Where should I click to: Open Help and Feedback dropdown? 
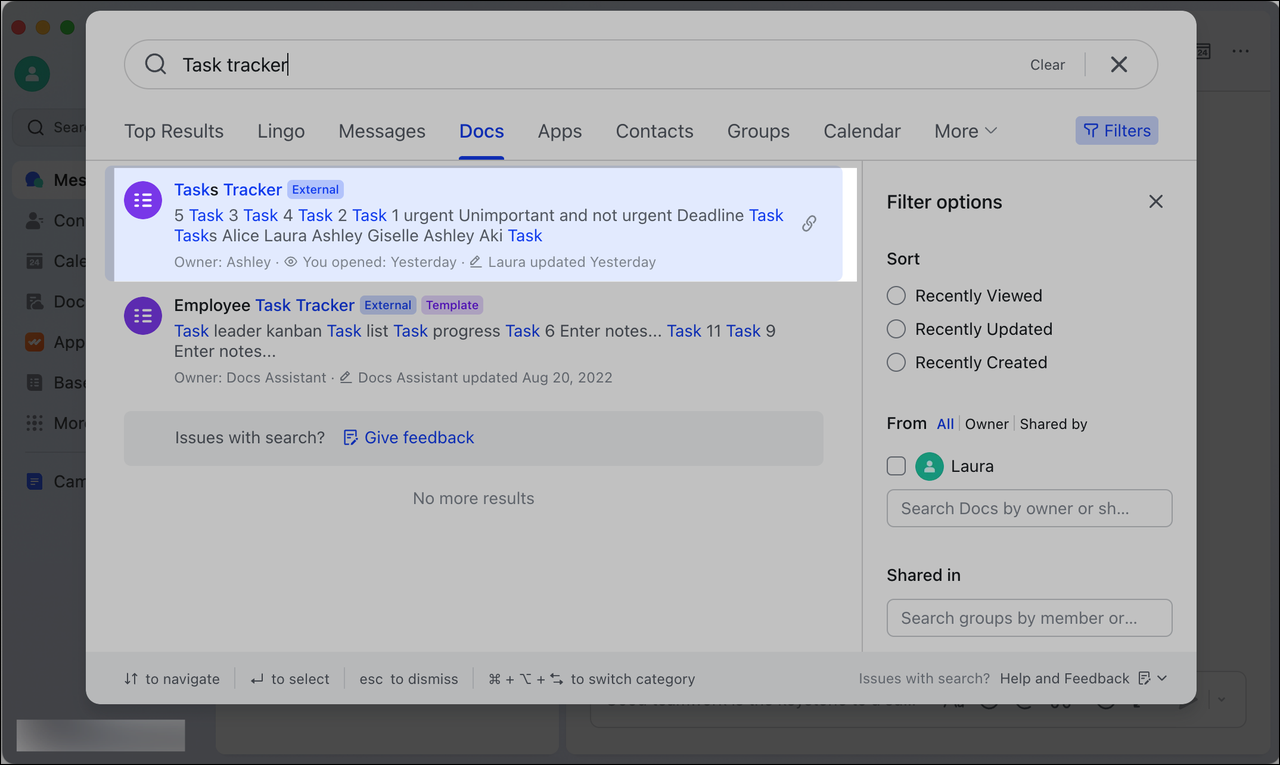1084,678
